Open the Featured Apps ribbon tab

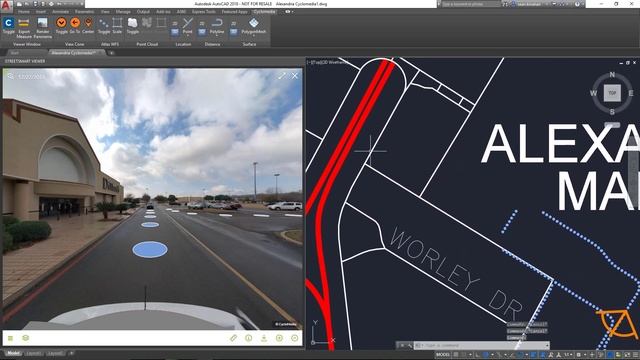[234, 12]
